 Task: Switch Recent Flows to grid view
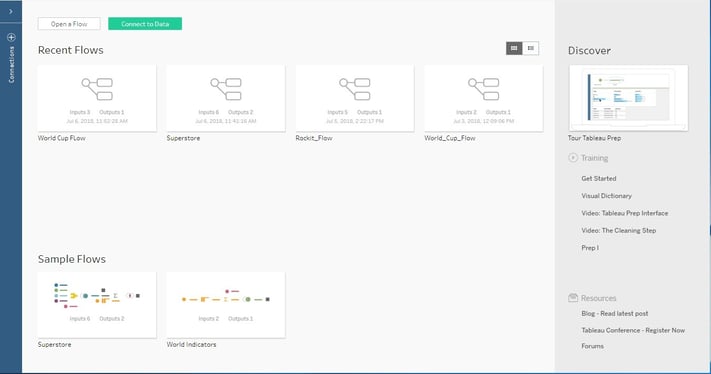514,48
